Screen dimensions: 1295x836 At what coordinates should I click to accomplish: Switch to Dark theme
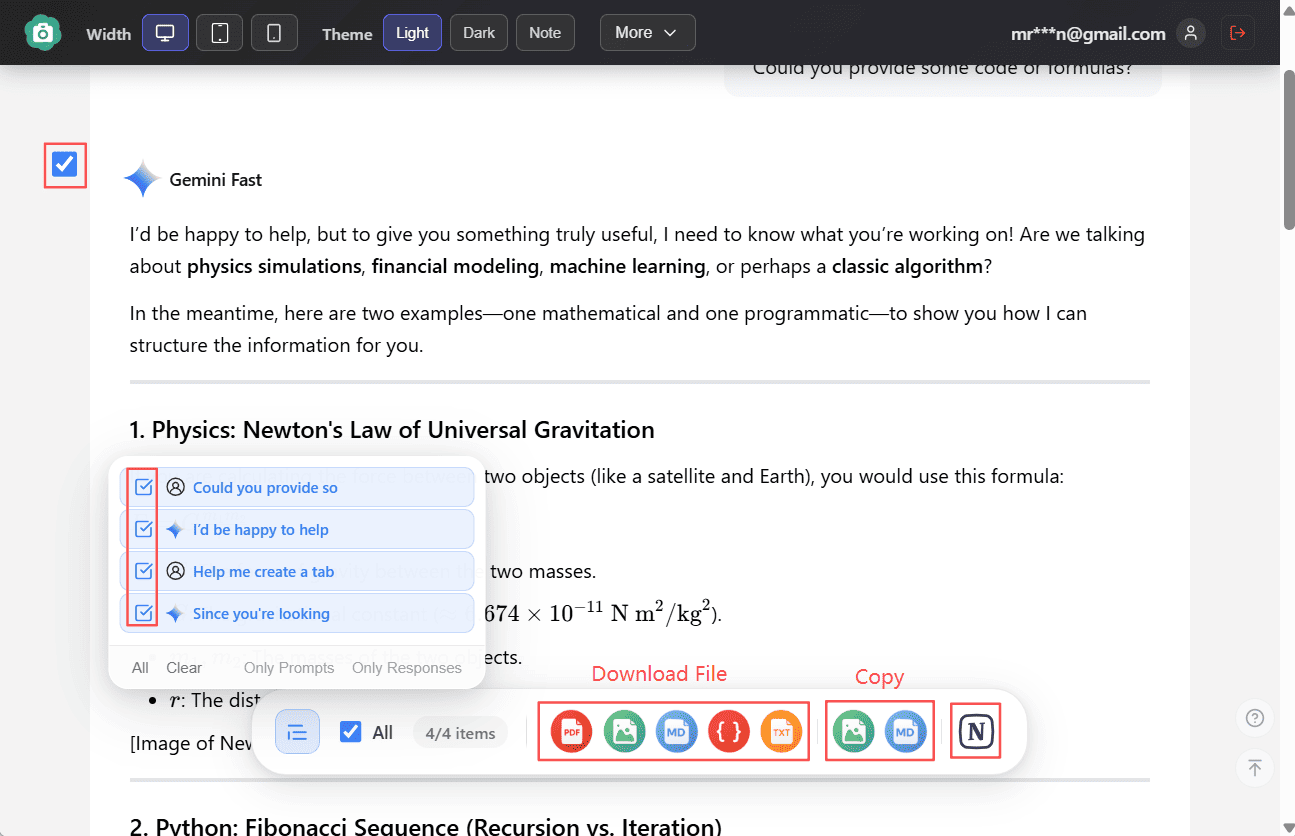tap(479, 33)
